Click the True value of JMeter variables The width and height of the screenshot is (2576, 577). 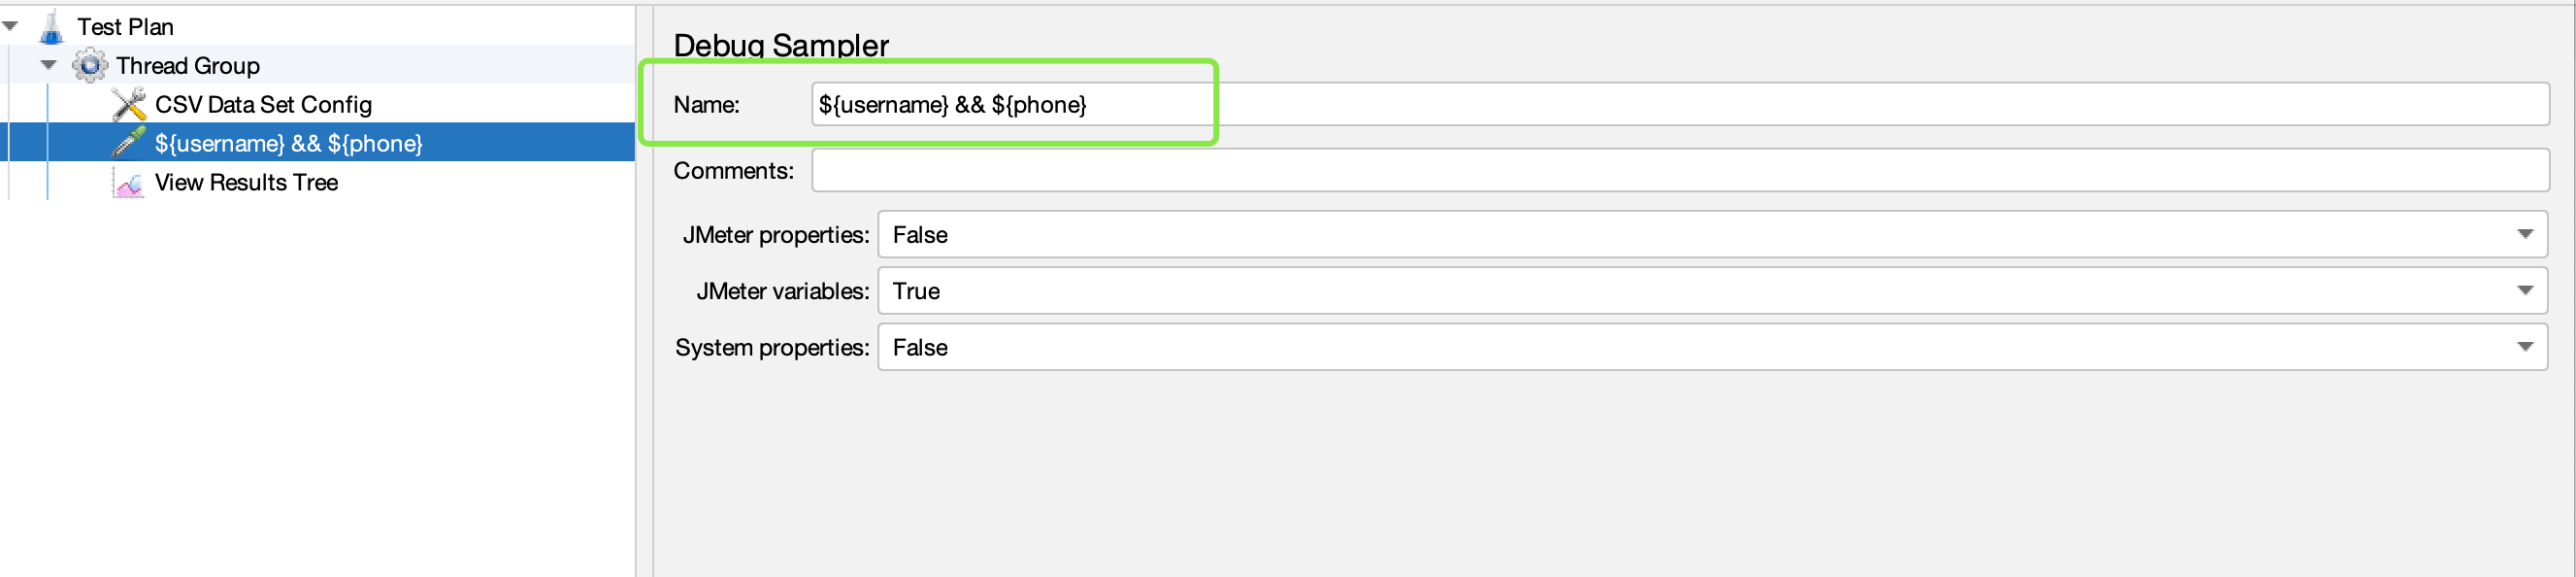click(916, 291)
